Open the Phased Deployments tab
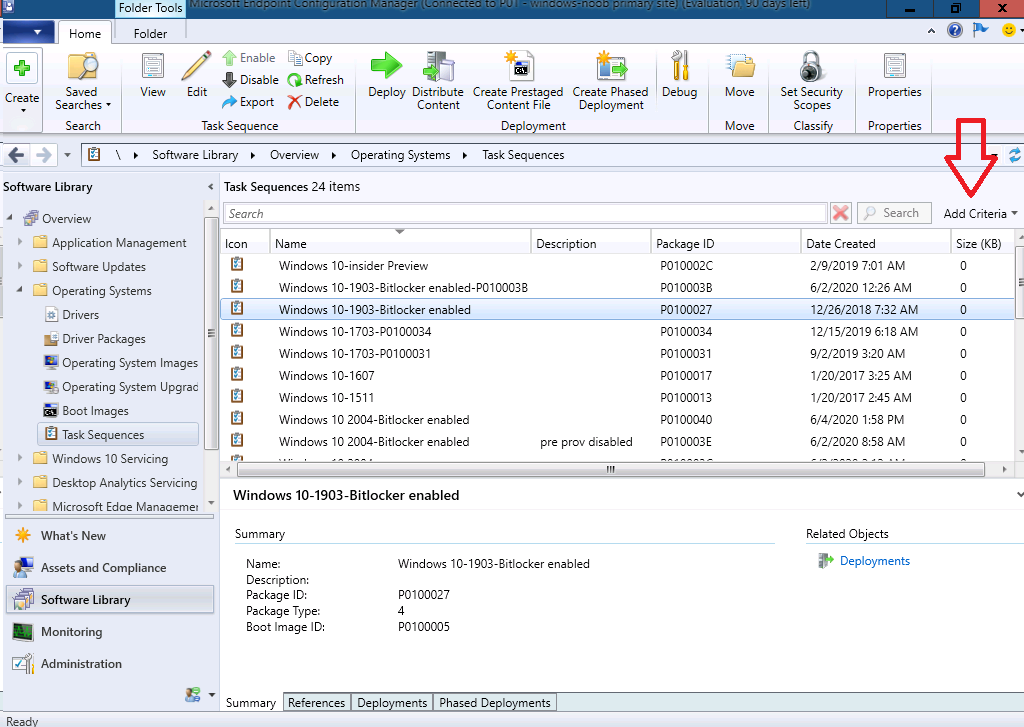 [495, 703]
